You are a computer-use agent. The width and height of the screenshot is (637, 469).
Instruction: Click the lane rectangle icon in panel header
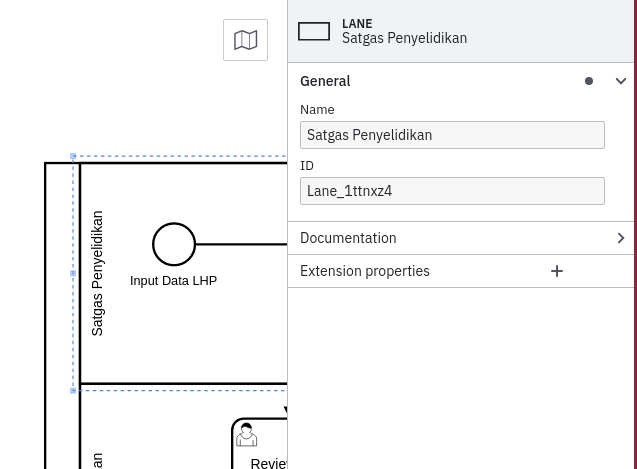314,32
